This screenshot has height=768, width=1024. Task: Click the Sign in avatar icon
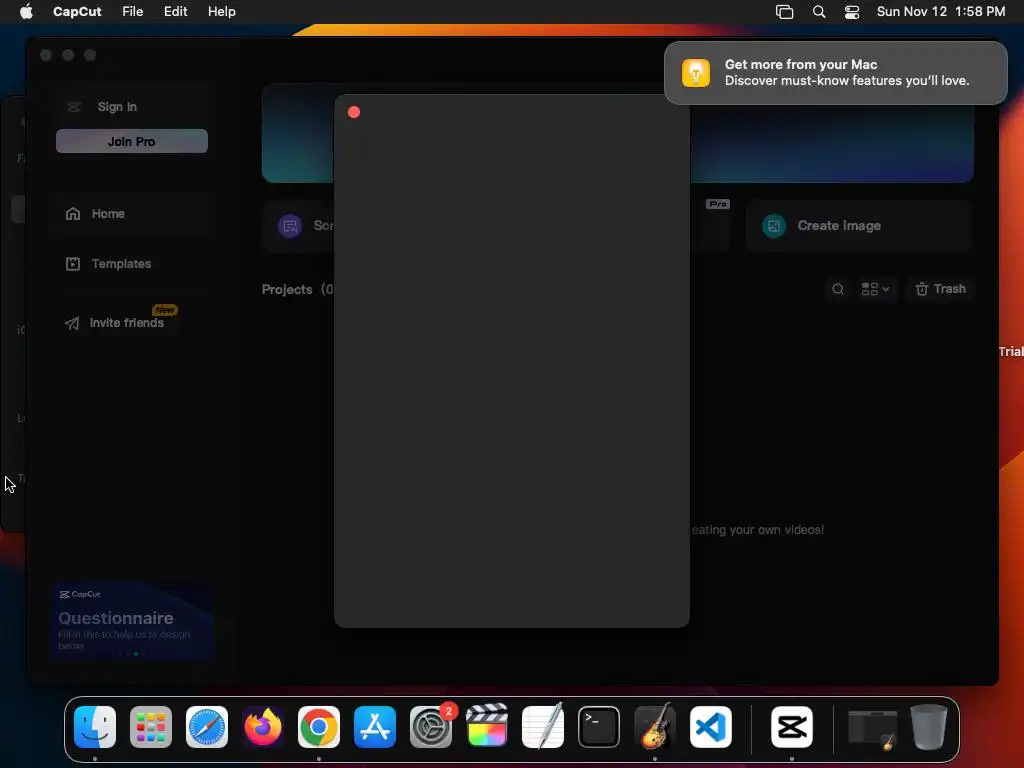[x=74, y=106]
